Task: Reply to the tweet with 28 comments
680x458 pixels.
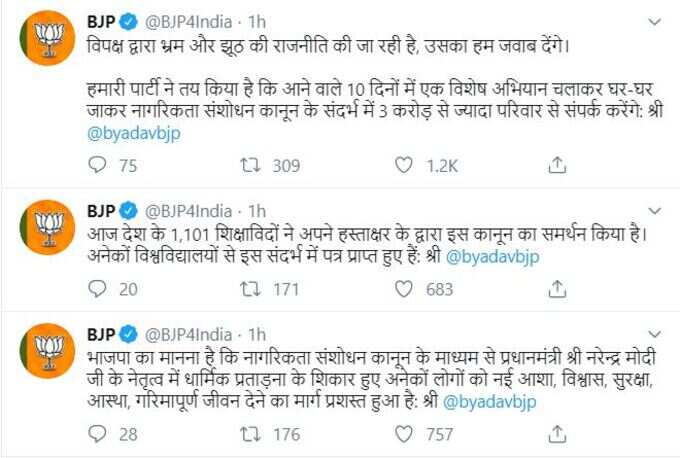Action: pos(97,434)
